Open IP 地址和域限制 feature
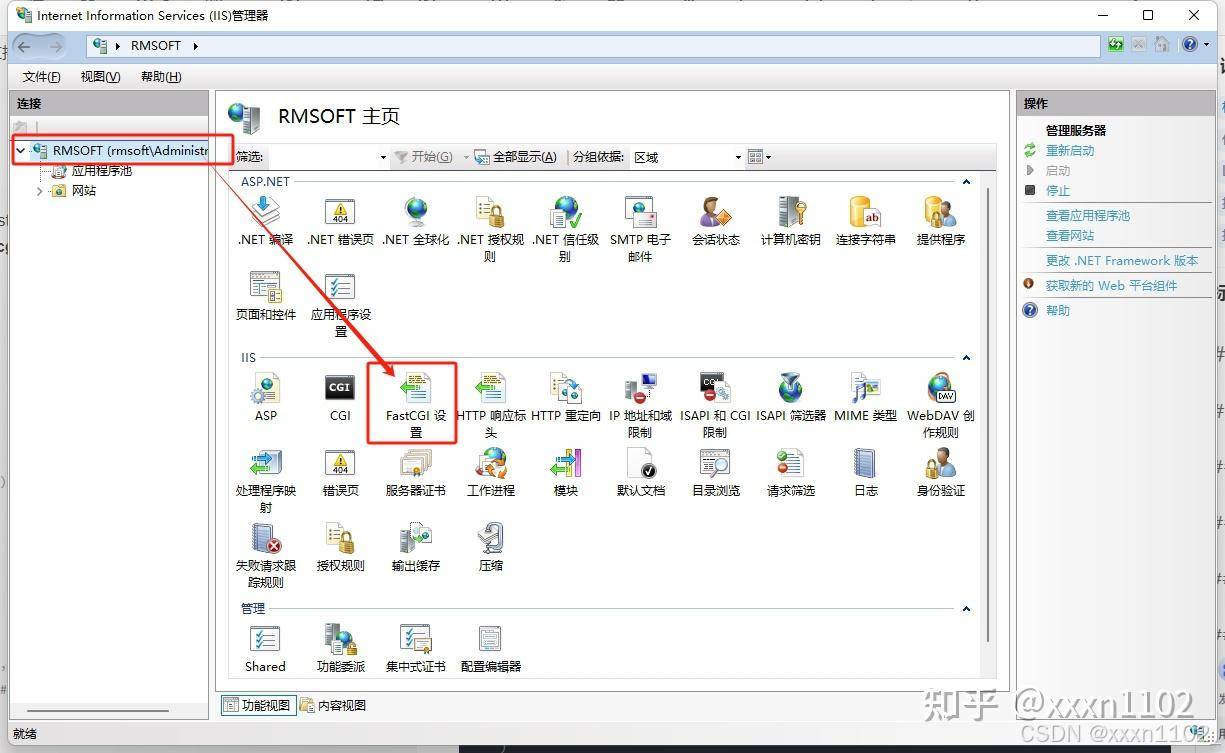Image resolution: width=1225 pixels, height=753 pixels. pyautogui.click(x=640, y=404)
